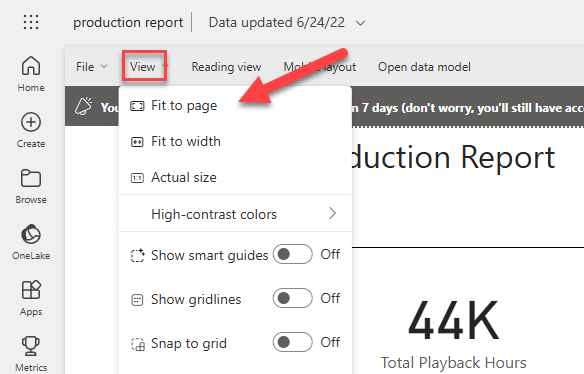Click the Show gridlines label
584x374 pixels.
pos(196,299)
